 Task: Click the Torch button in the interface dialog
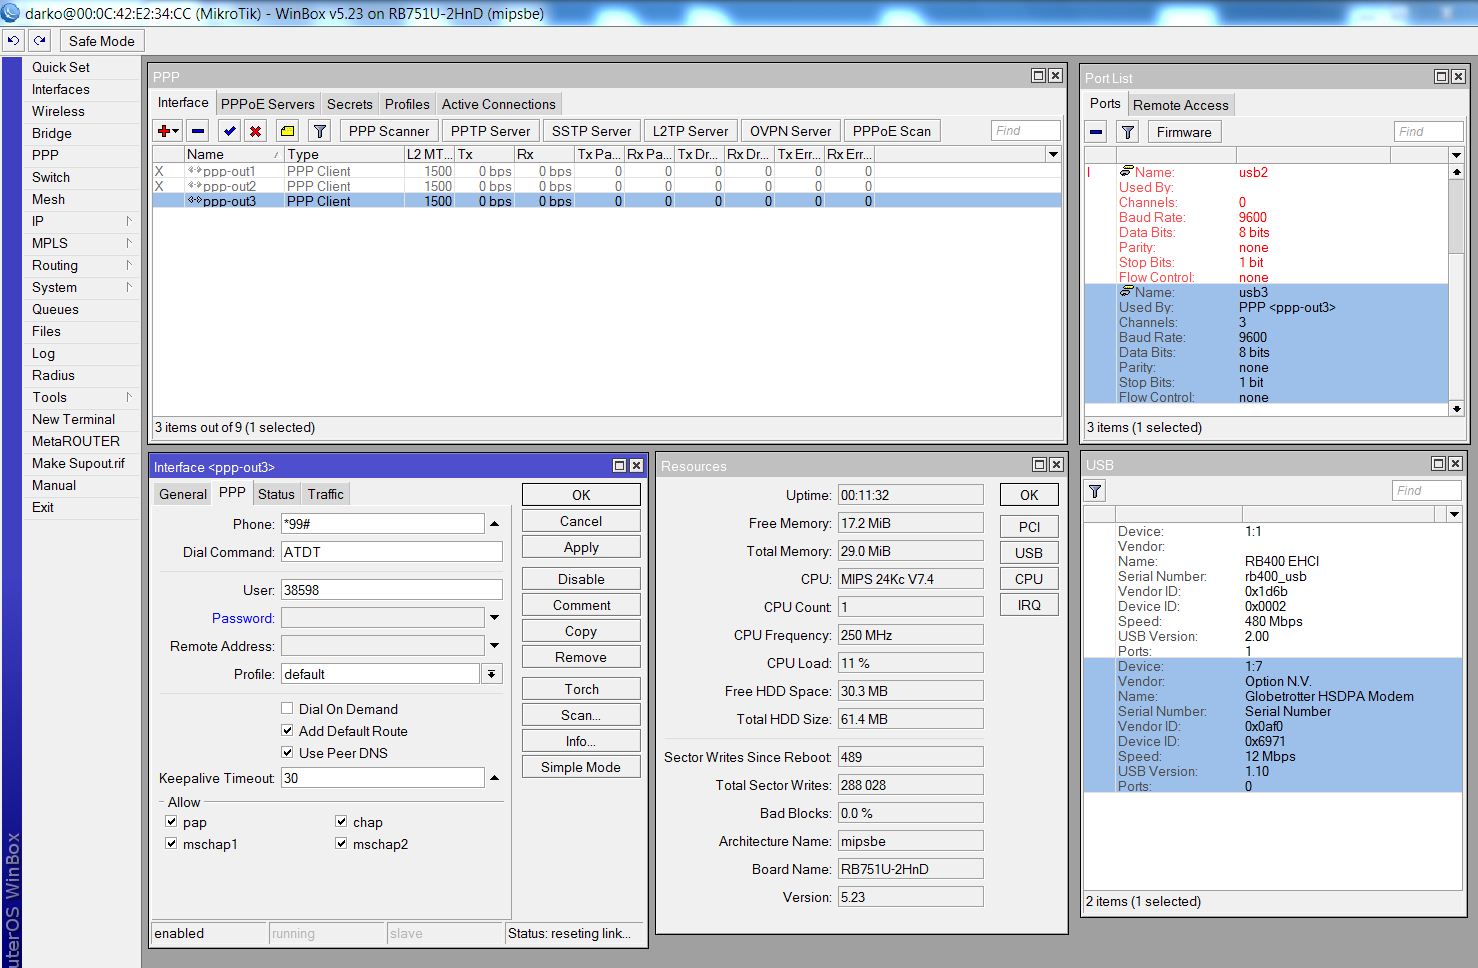tap(580, 688)
